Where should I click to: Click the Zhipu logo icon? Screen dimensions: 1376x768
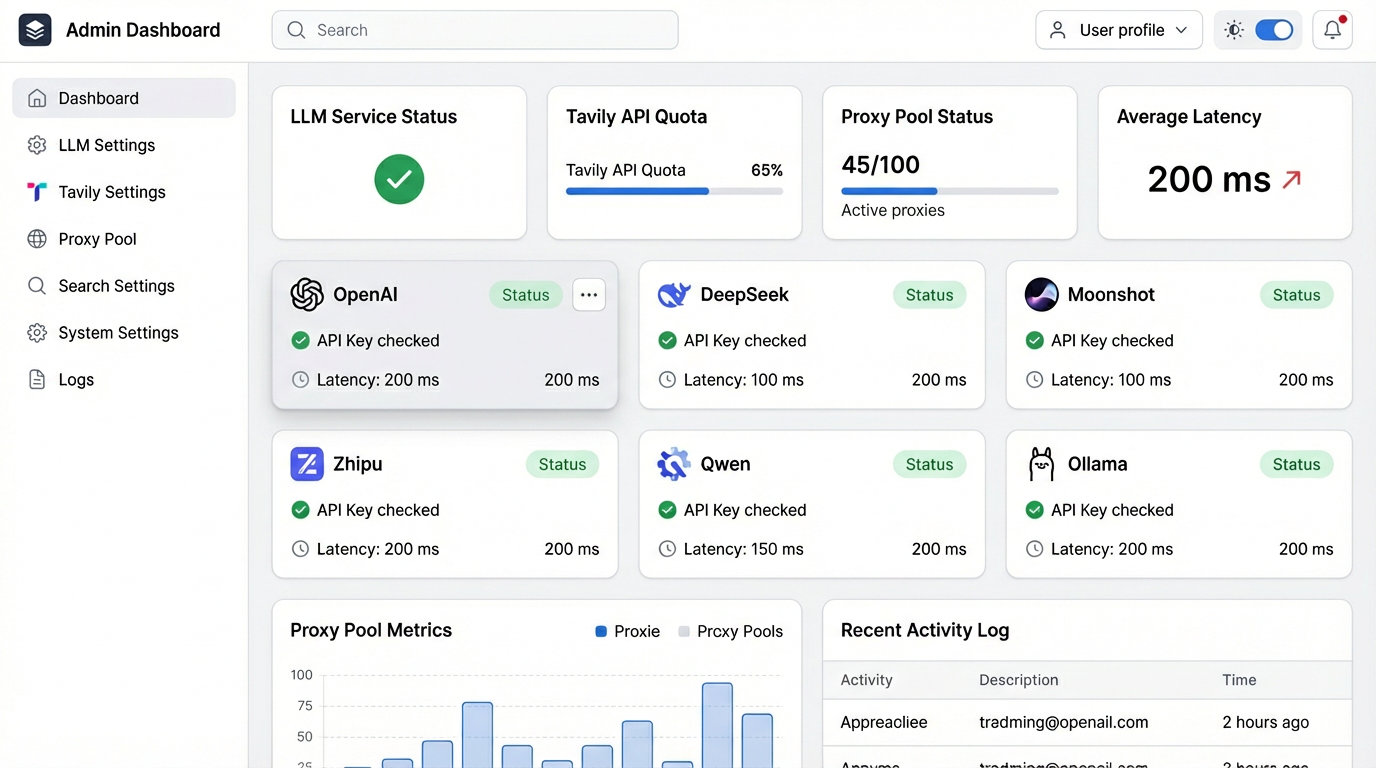[307, 464]
